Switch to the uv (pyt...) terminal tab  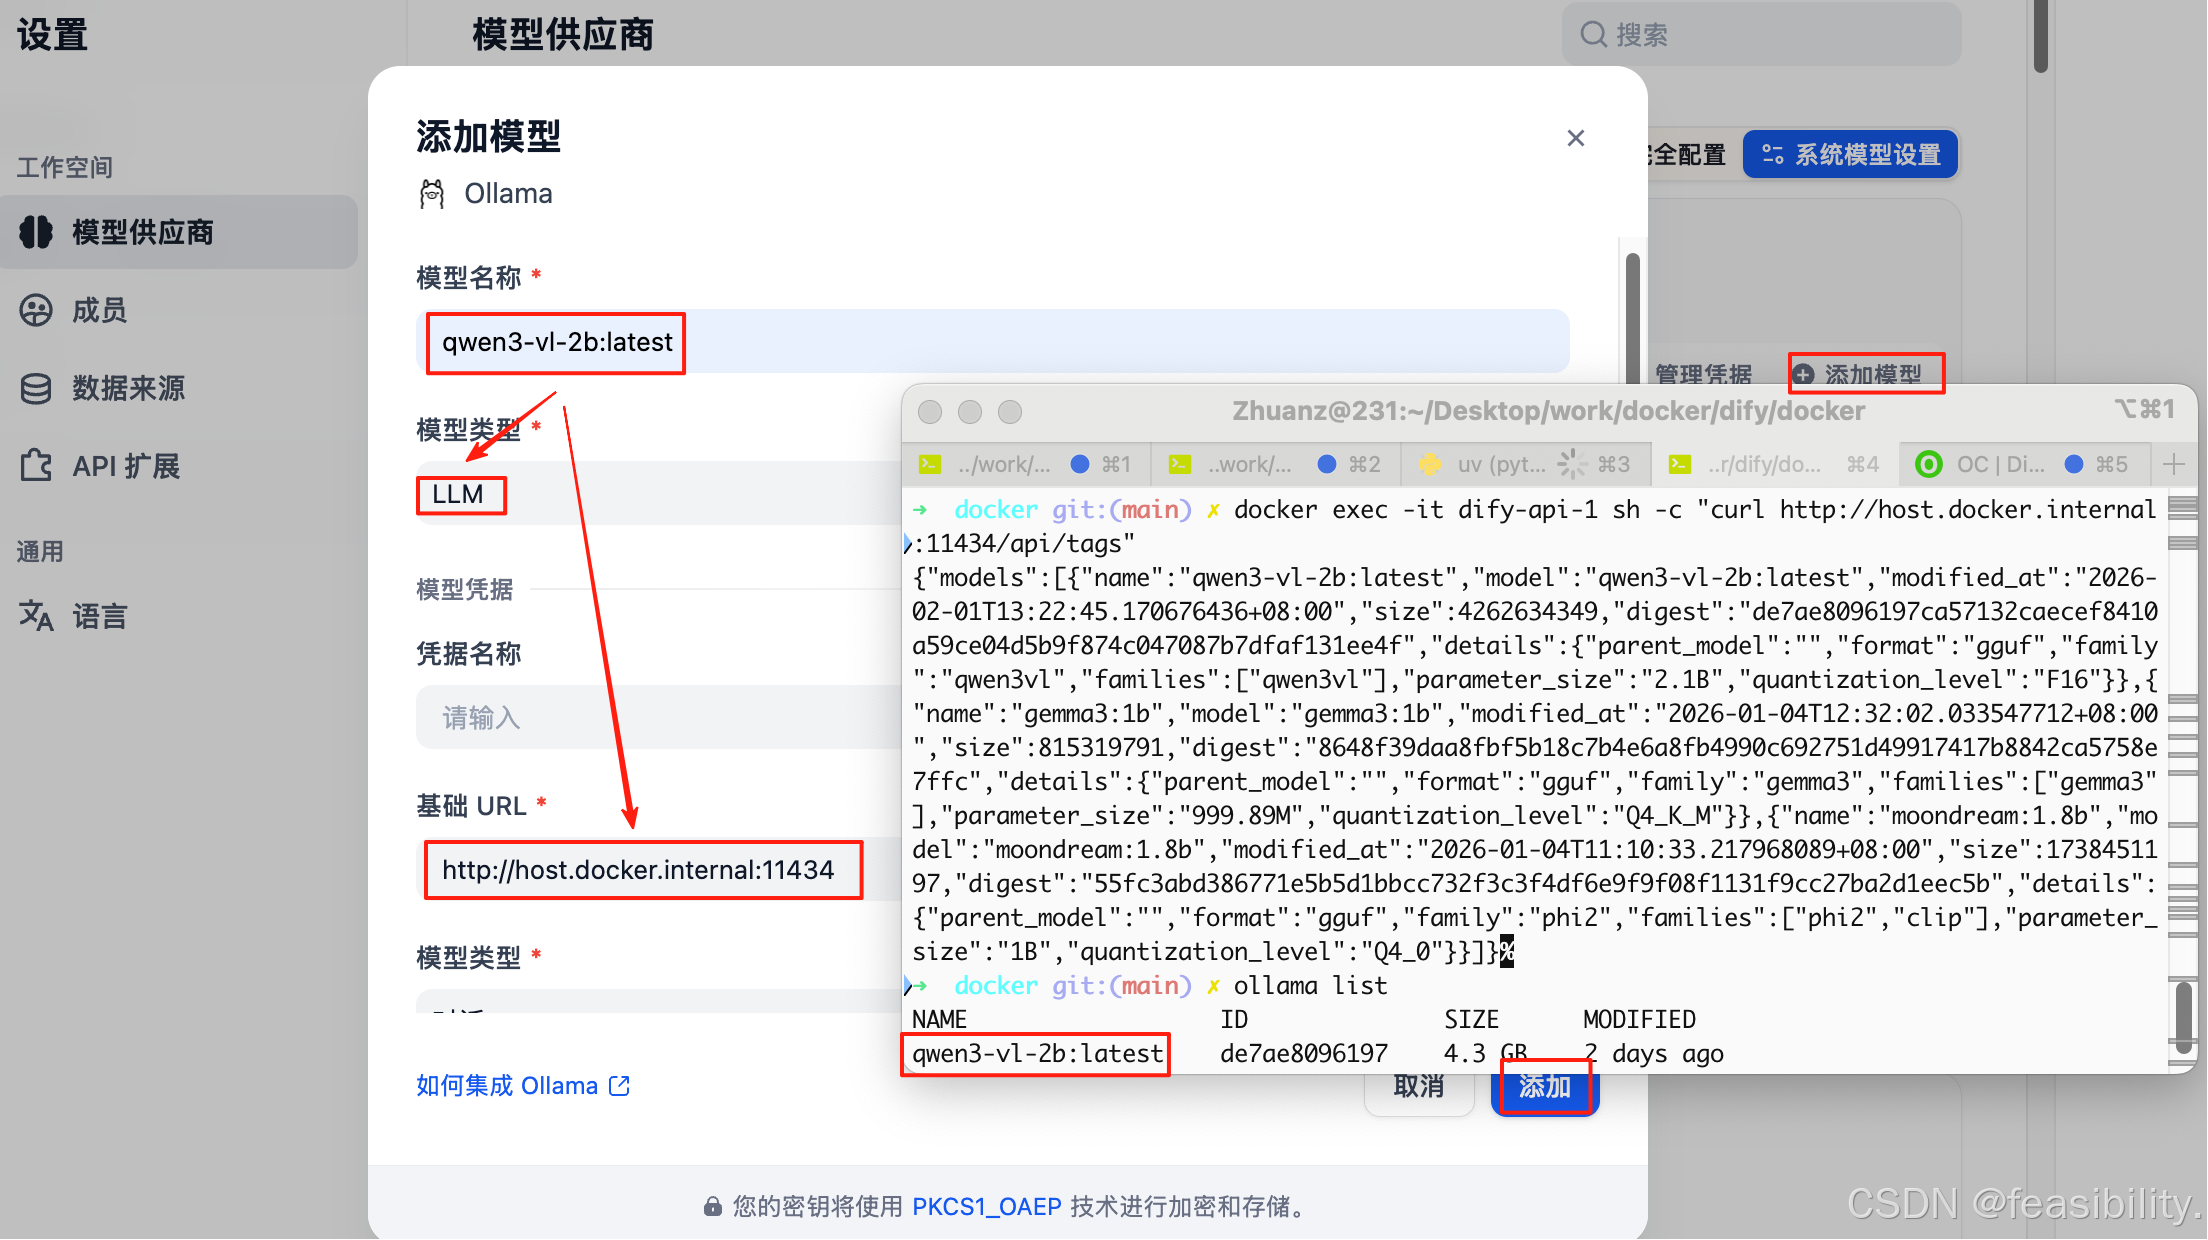pos(1500,464)
